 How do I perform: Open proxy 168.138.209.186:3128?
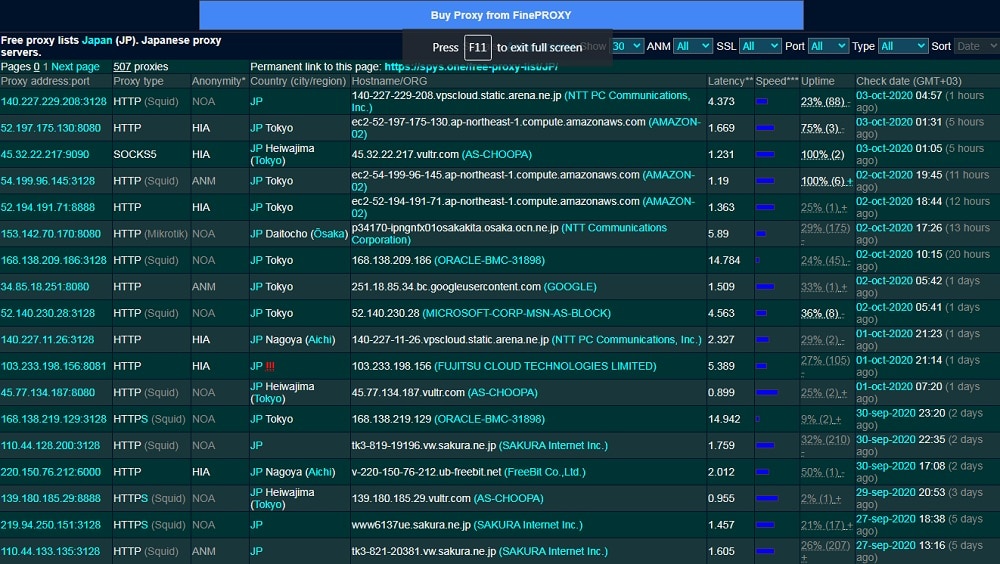pyautogui.click(x=54, y=260)
